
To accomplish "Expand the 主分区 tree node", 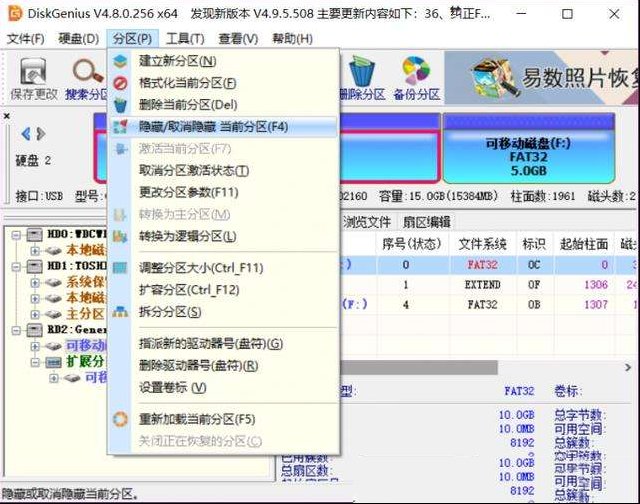I will tap(34, 314).
